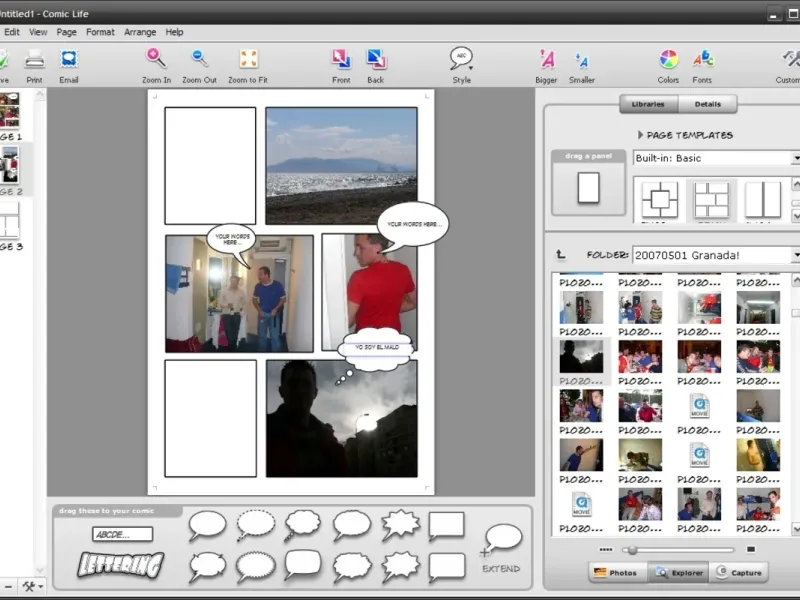Image resolution: width=800 pixels, height=600 pixels.
Task: Open the Style balloon toolbar icon
Action: coord(461,58)
